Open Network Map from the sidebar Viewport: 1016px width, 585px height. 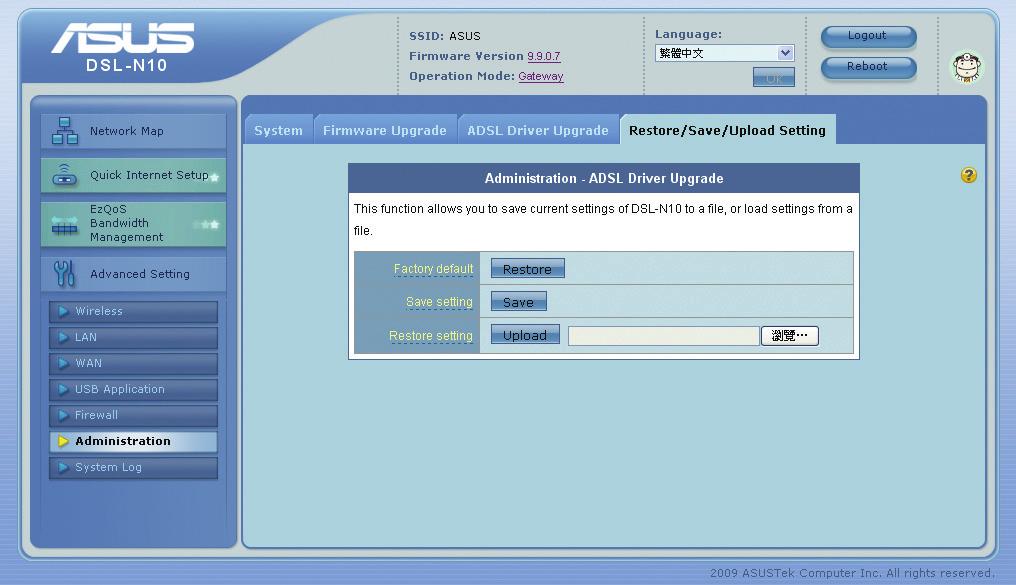click(x=133, y=131)
